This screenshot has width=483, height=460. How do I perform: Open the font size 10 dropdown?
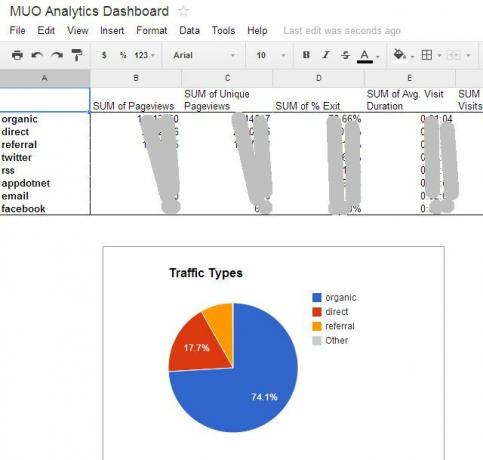[x=271, y=55]
